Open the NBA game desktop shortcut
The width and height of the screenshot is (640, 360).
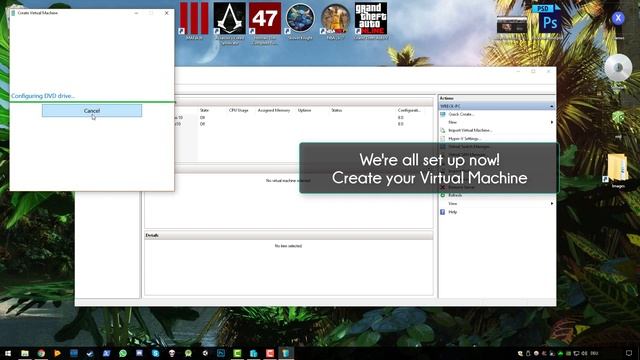(335, 20)
